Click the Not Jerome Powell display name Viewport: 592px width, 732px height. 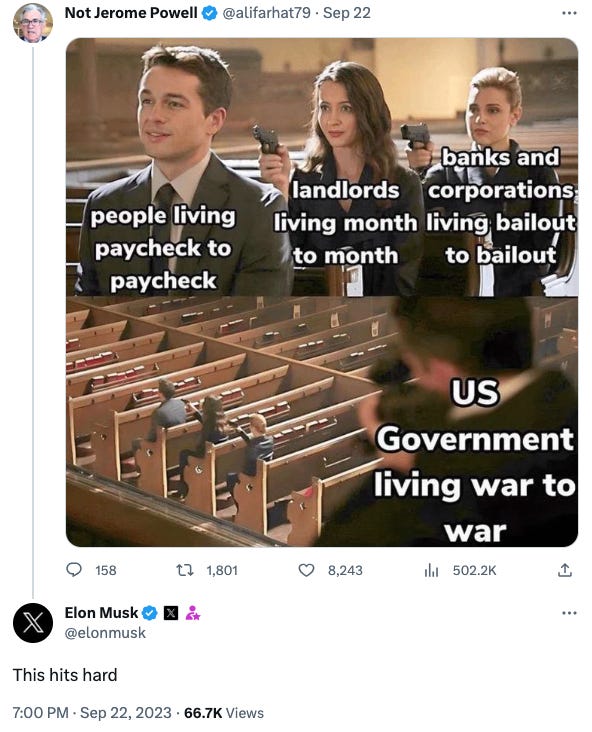pyautogui.click(x=131, y=13)
